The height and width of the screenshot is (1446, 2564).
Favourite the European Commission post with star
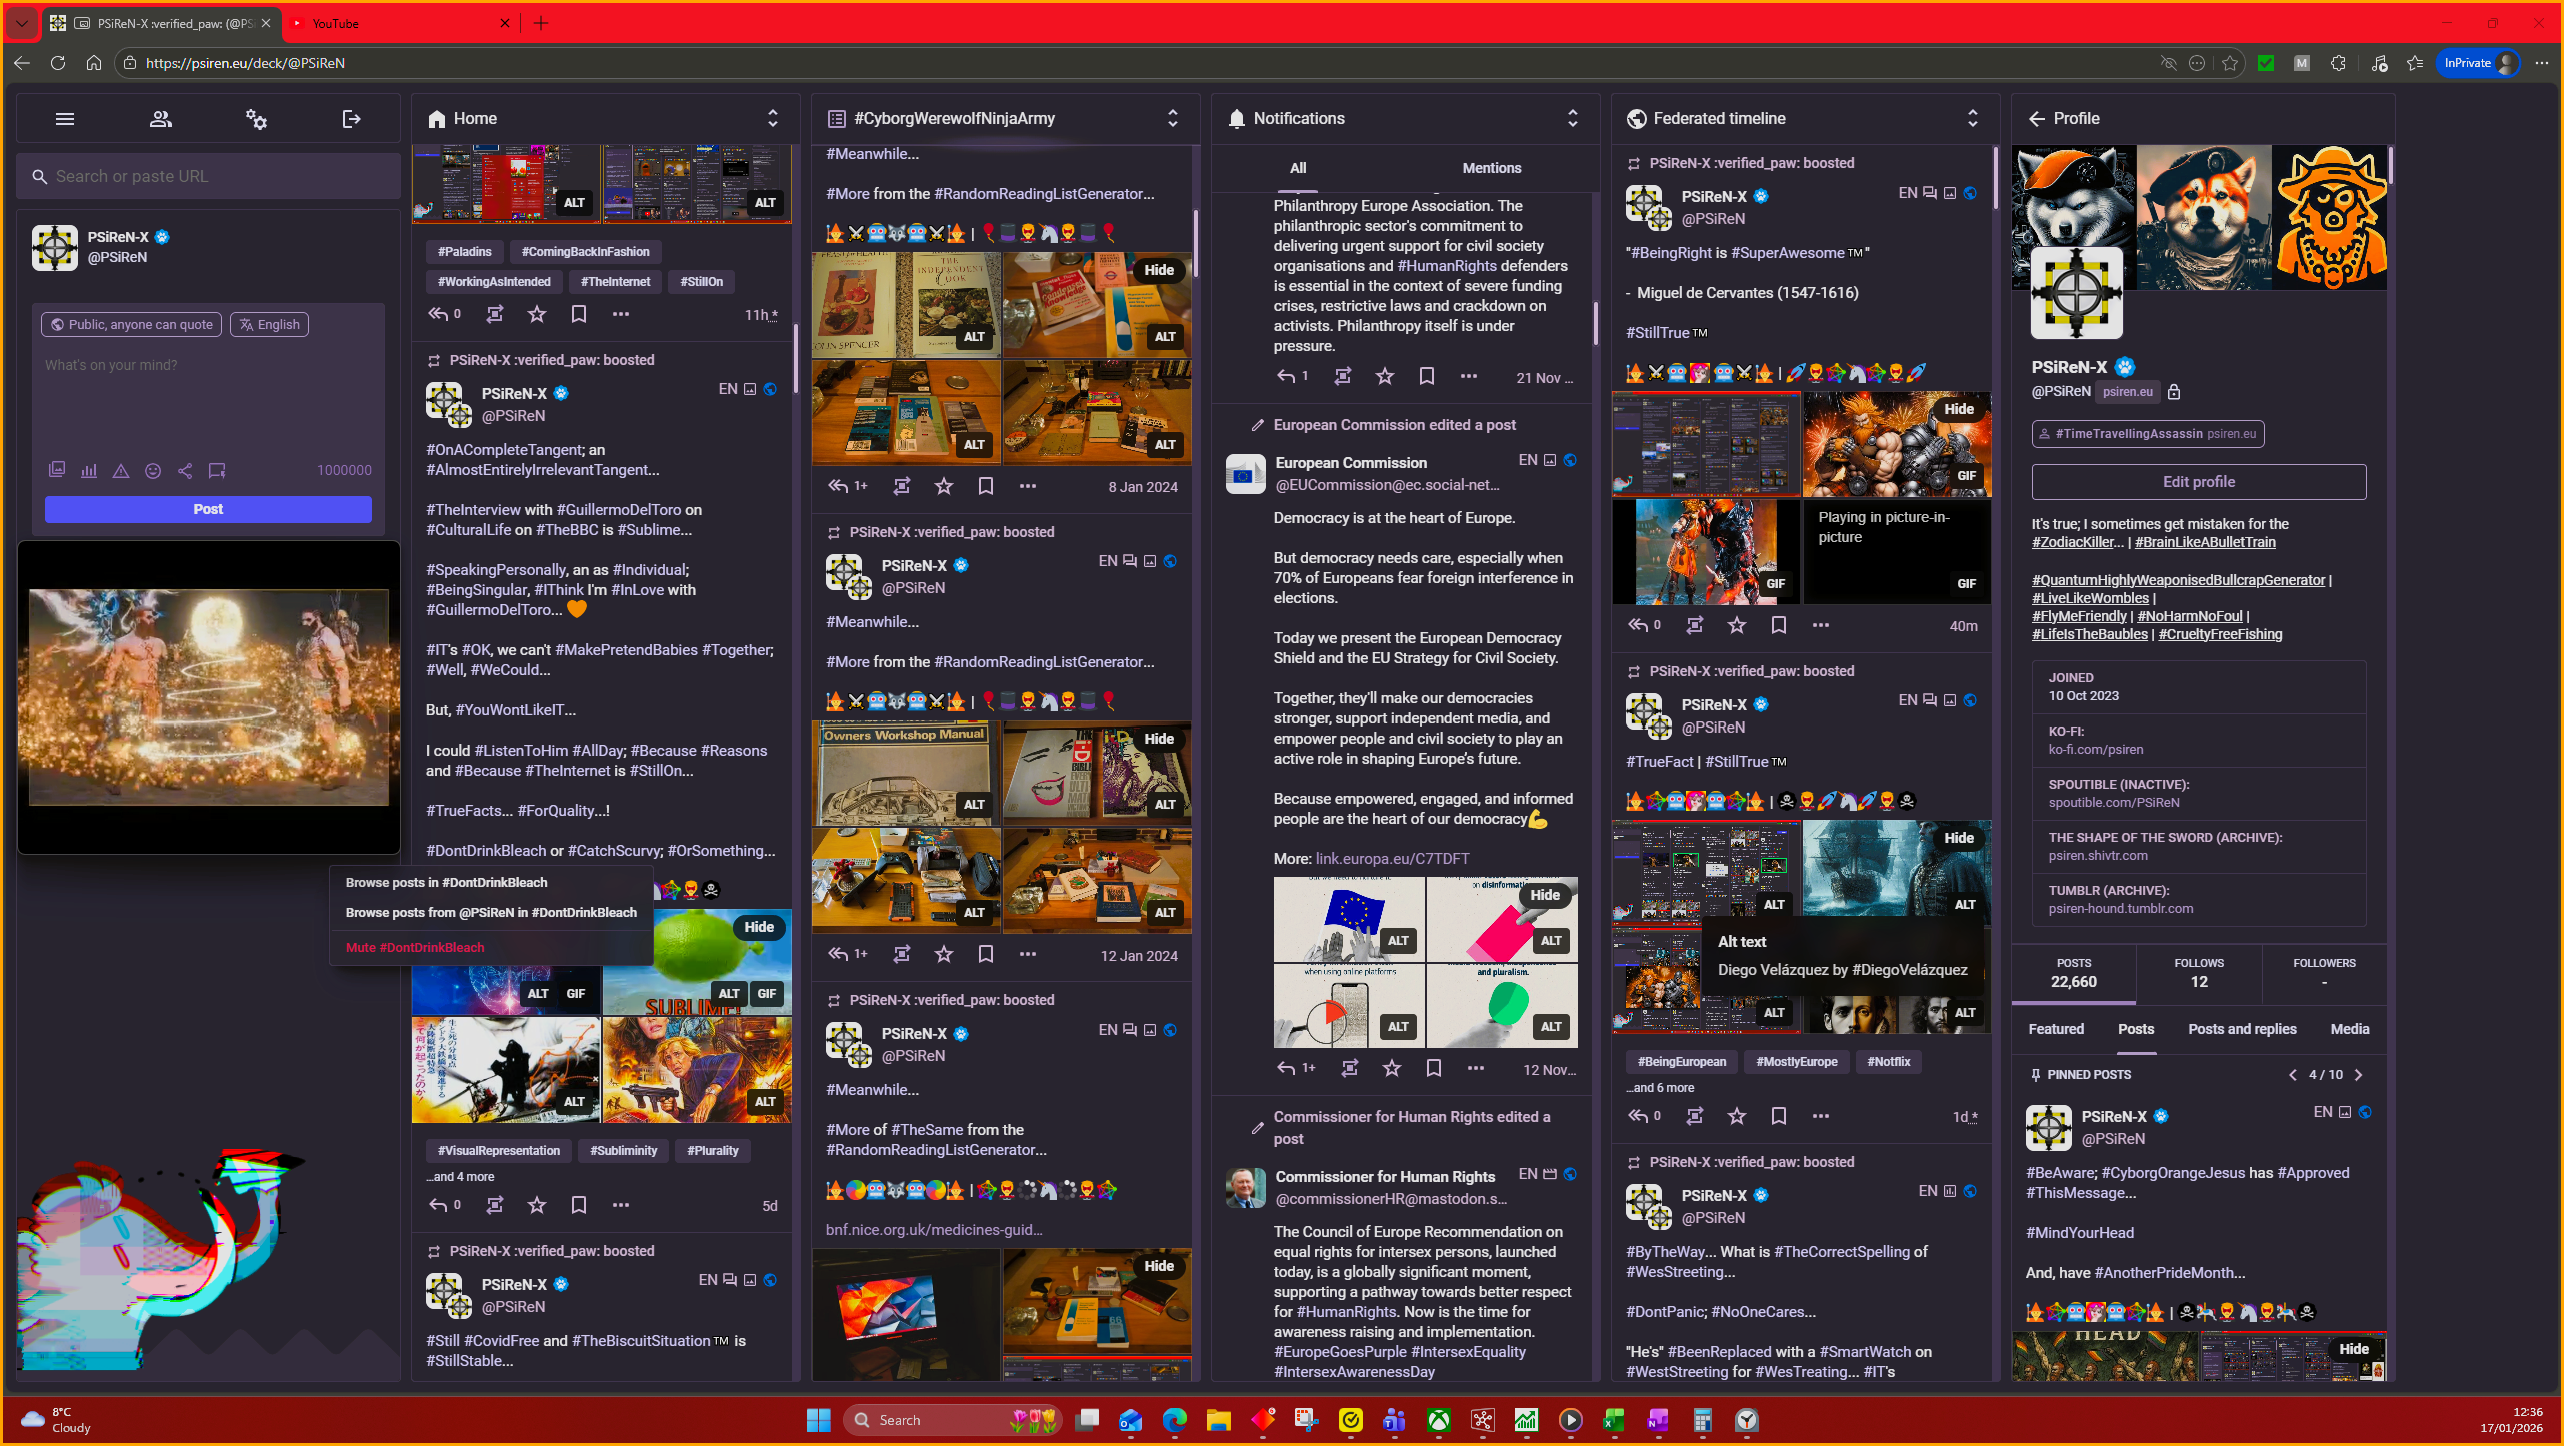click(1391, 1068)
